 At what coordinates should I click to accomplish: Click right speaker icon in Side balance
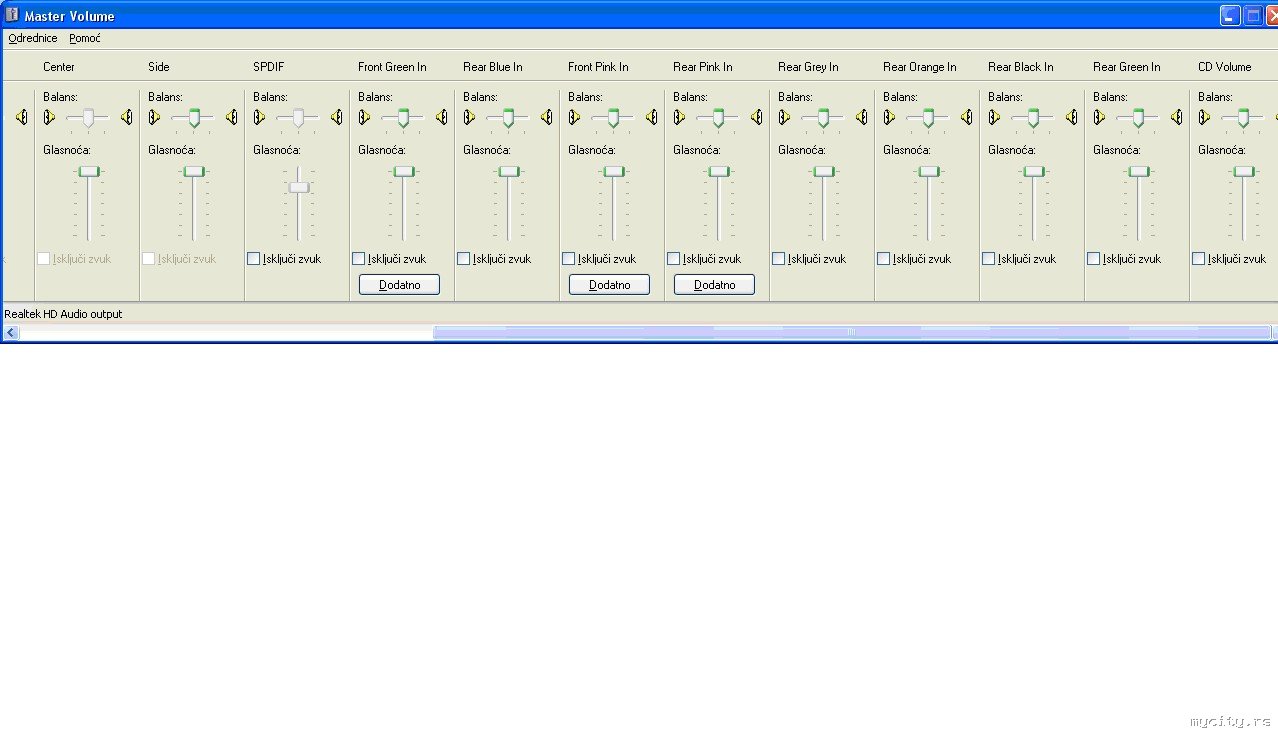pos(231,117)
